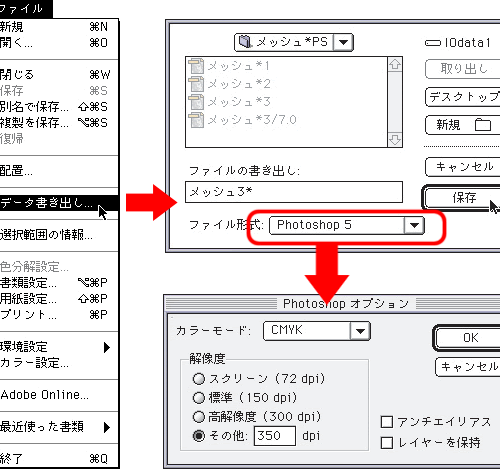
Task: Click the 新規 new folder button icon
Action: (483, 125)
